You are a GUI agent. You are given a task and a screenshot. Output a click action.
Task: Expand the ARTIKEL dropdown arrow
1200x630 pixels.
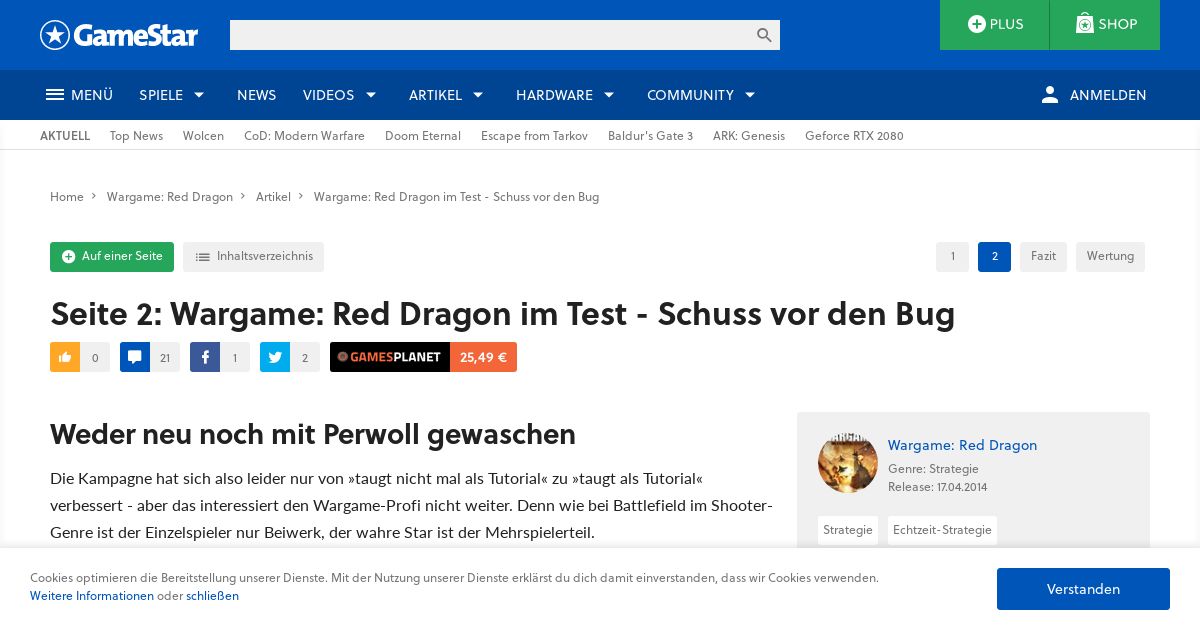click(x=478, y=95)
